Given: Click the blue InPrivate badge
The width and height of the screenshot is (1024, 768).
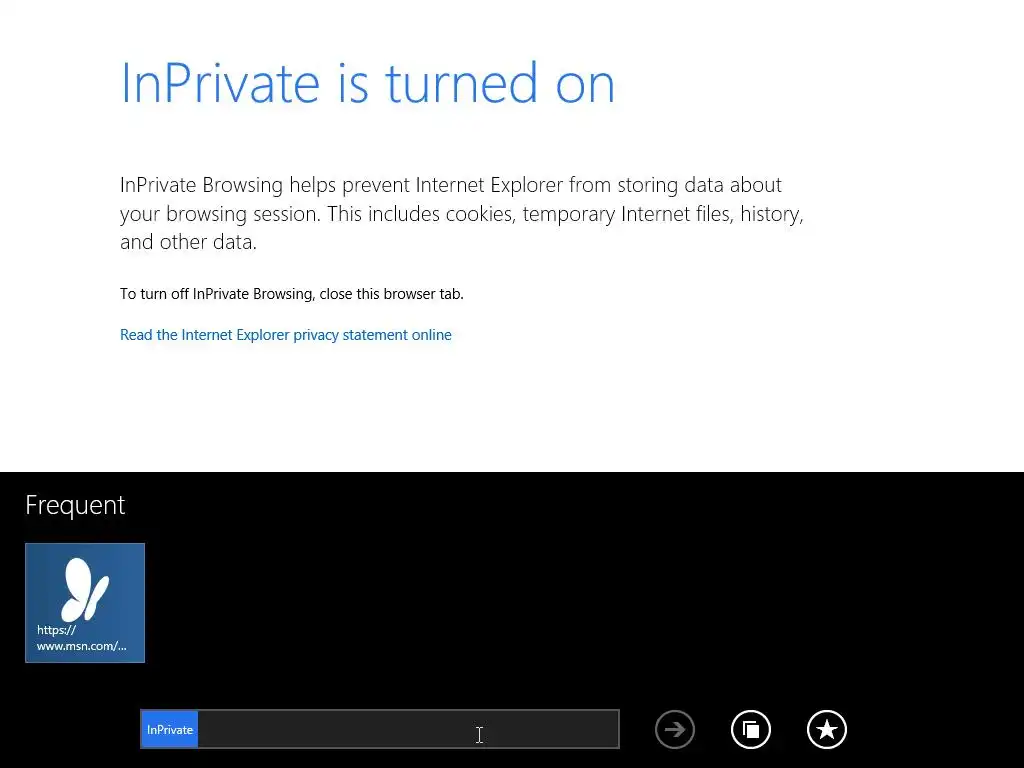Looking at the screenshot, I should point(170,729).
